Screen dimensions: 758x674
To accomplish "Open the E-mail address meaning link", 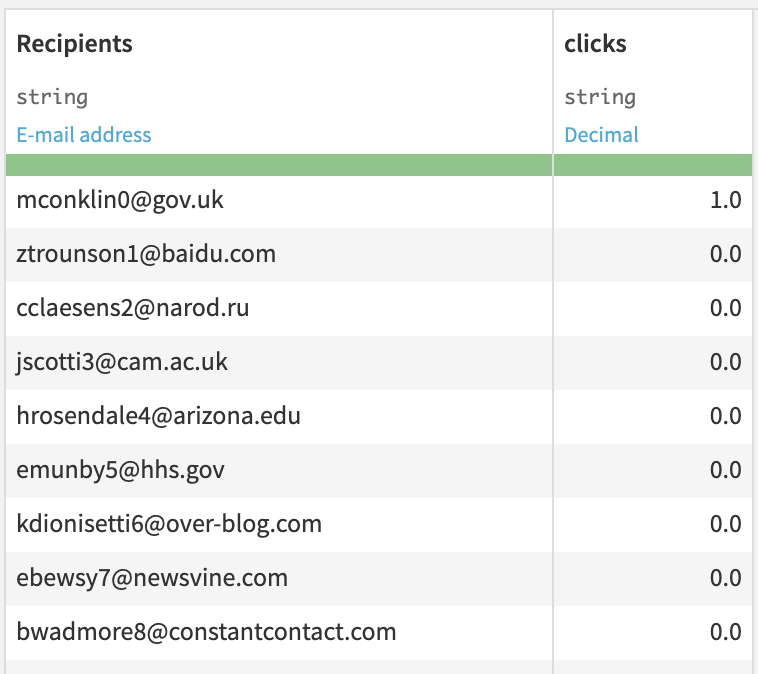I will coord(84,134).
